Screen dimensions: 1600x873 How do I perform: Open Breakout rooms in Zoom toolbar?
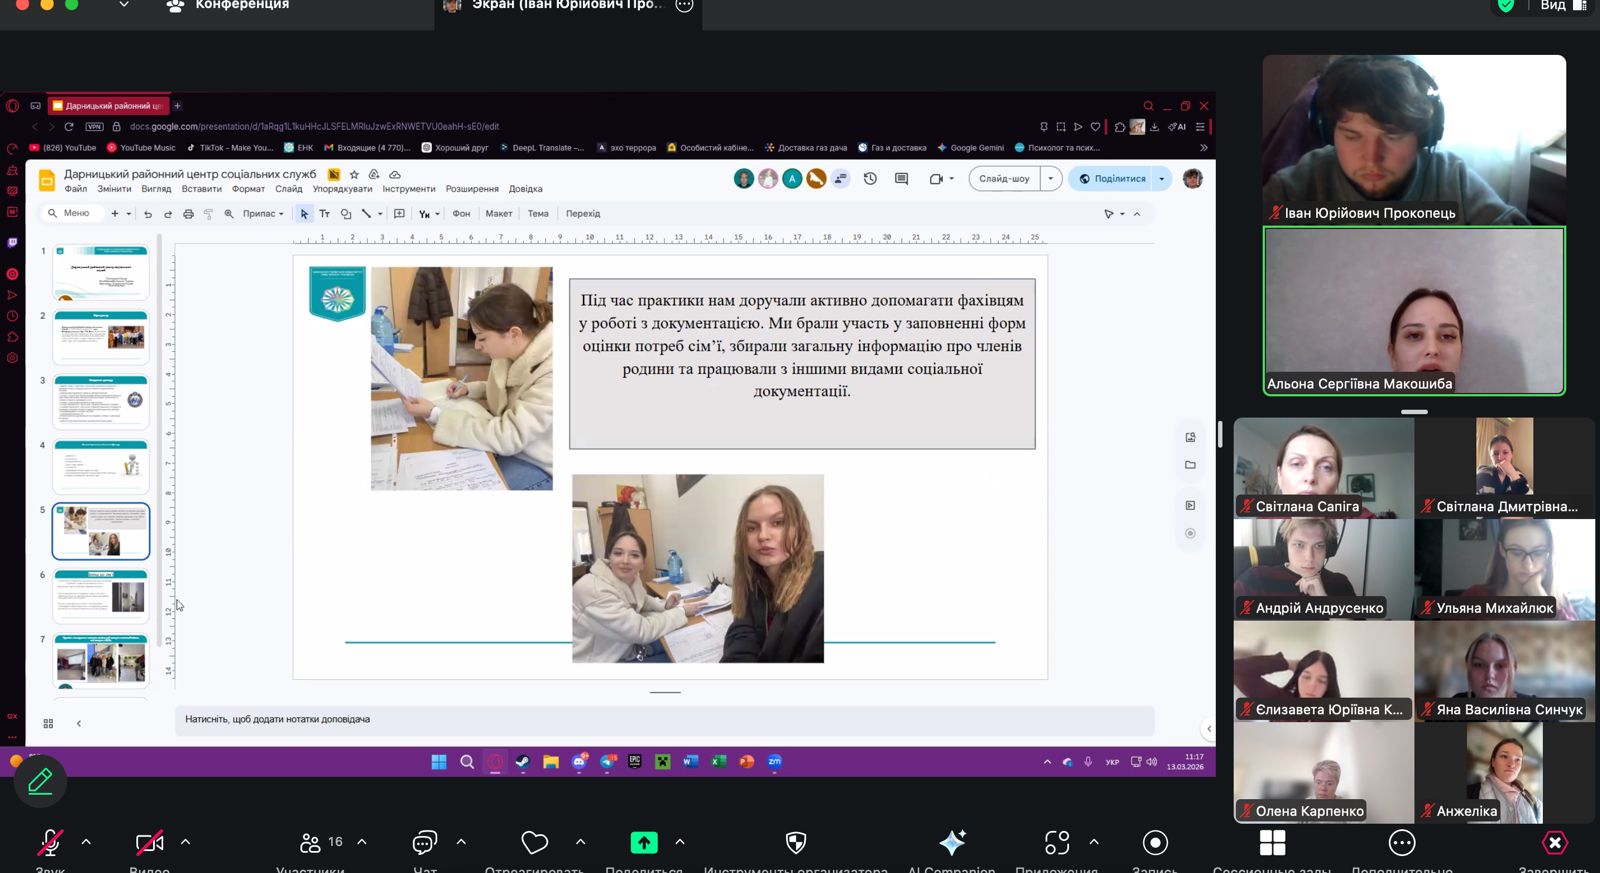(1272, 843)
